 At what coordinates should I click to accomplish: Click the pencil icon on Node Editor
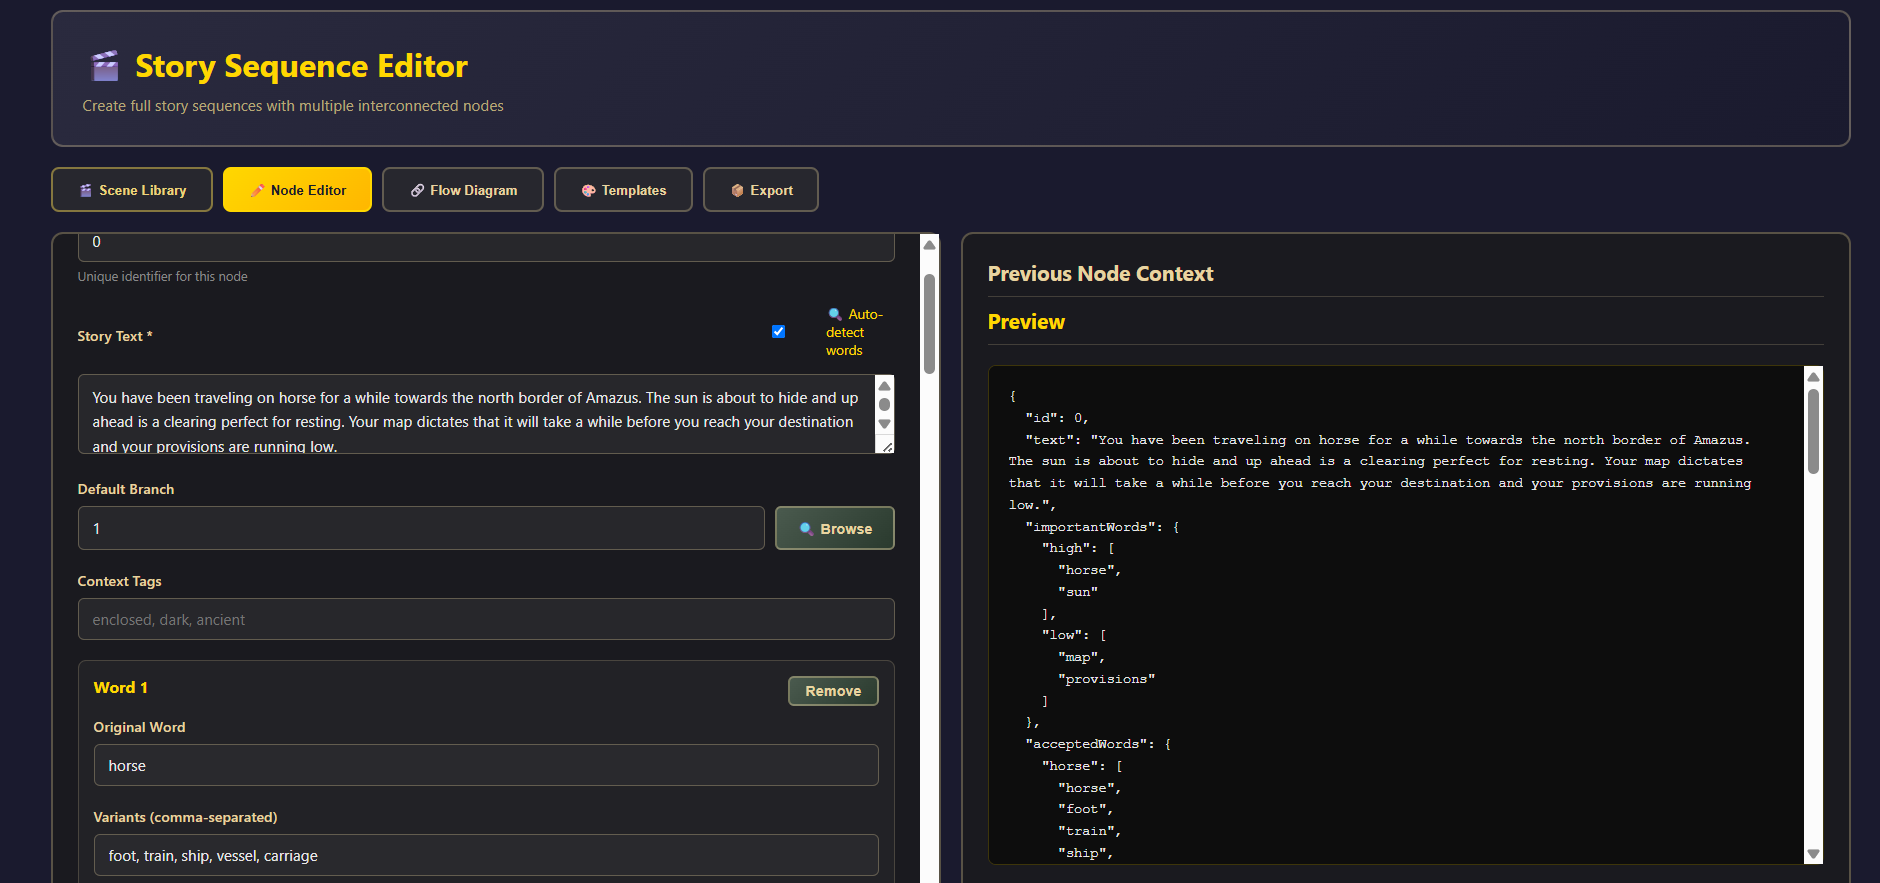click(257, 190)
